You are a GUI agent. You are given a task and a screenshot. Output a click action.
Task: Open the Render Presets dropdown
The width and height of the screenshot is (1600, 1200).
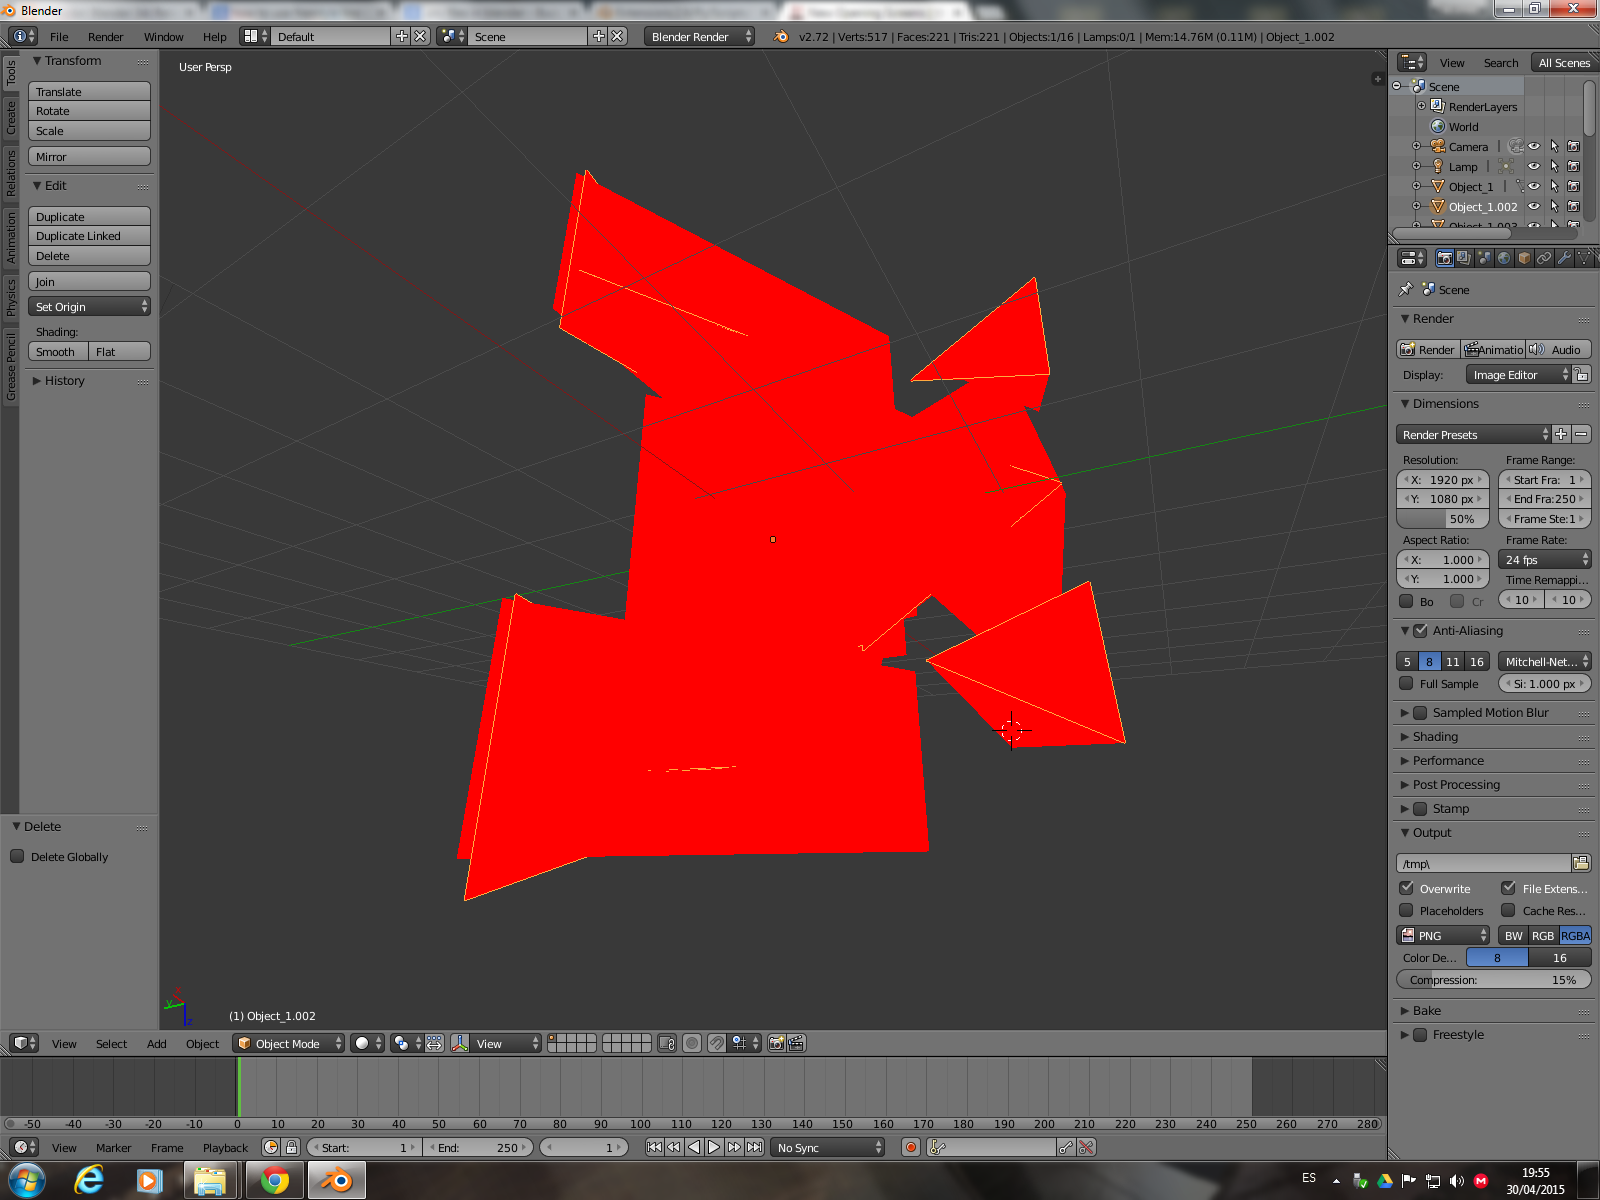pyautogui.click(x=1473, y=434)
